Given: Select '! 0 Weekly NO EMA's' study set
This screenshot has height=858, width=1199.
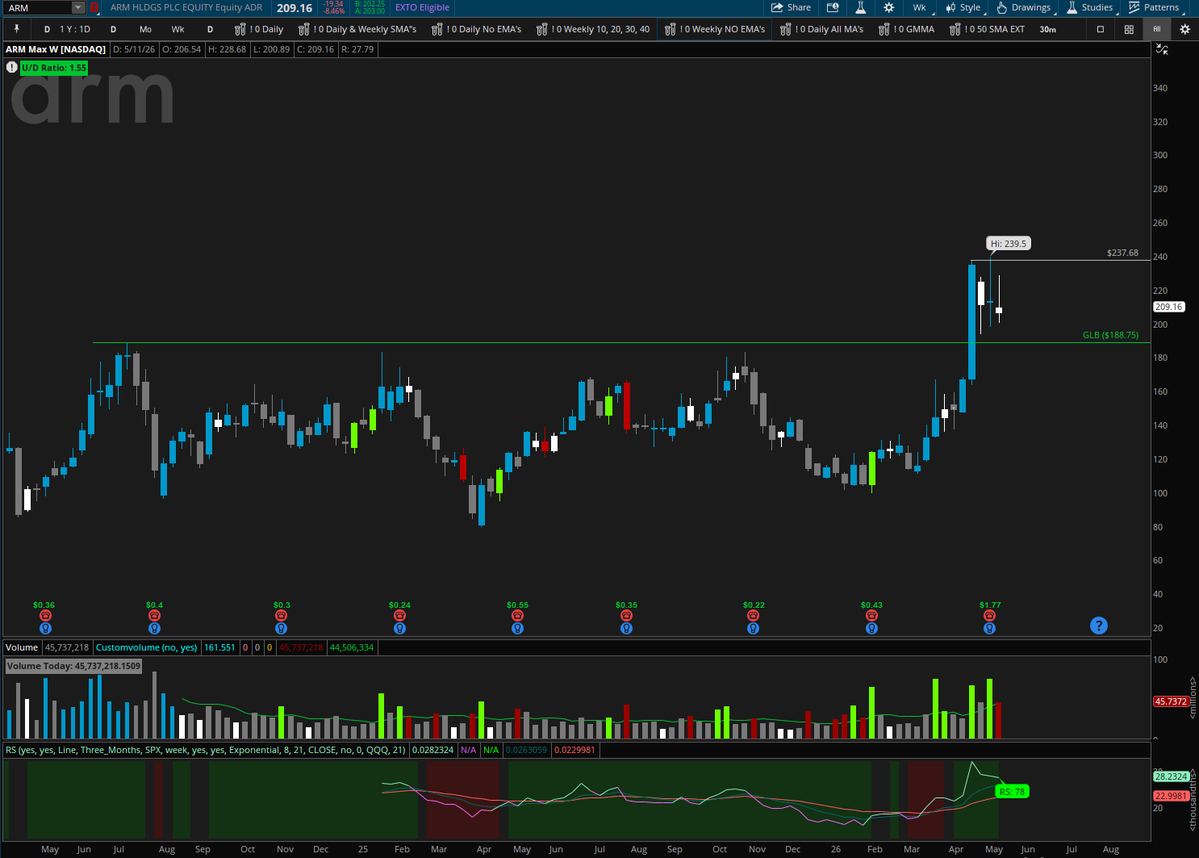Looking at the screenshot, I should pyautogui.click(x=714, y=29).
